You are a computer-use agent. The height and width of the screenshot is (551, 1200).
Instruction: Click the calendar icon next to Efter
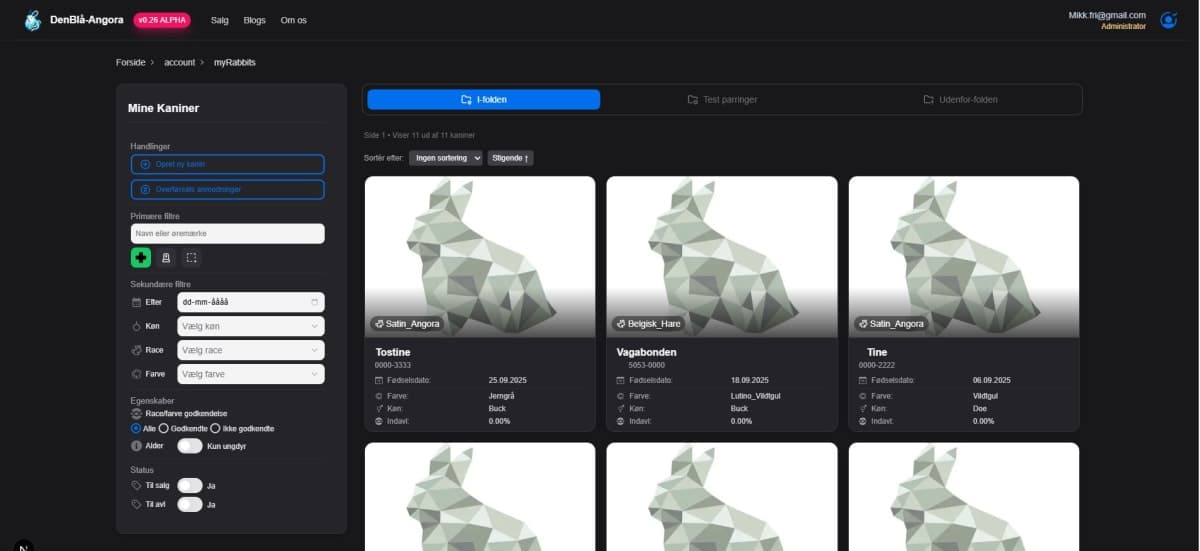click(137, 301)
